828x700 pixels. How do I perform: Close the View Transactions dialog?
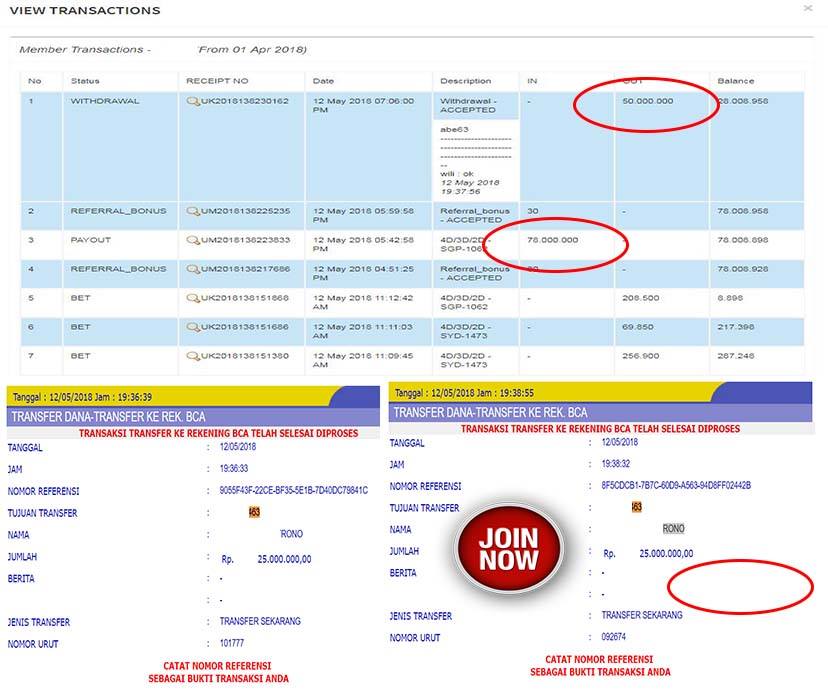808,8
